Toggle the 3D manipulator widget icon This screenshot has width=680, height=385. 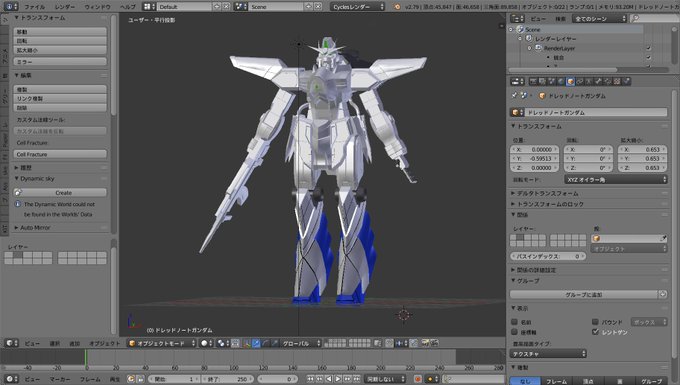(247, 343)
